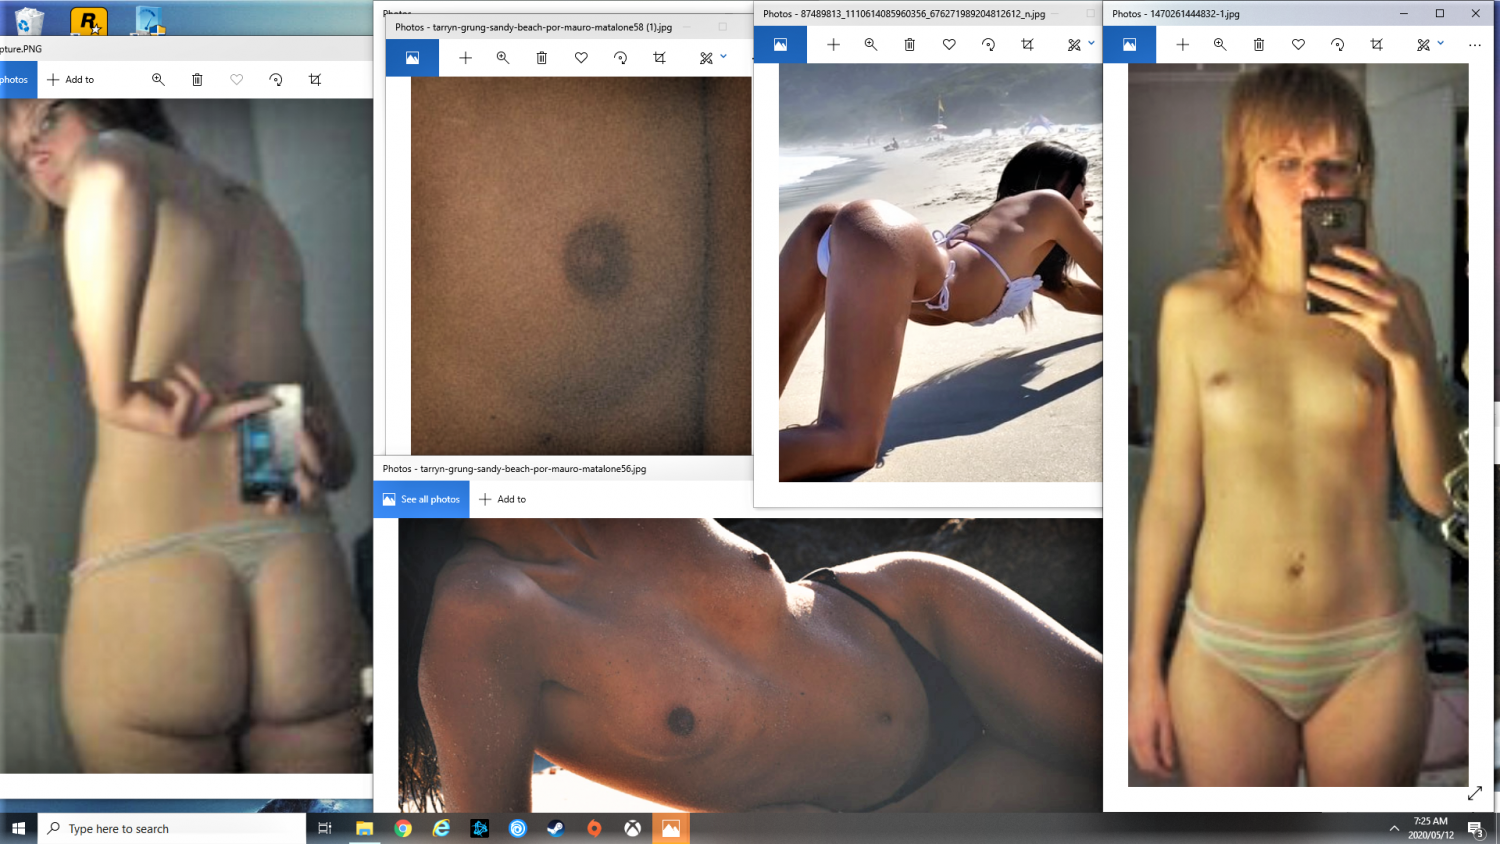Click Add to in the Capture.PNG window

(x=71, y=79)
